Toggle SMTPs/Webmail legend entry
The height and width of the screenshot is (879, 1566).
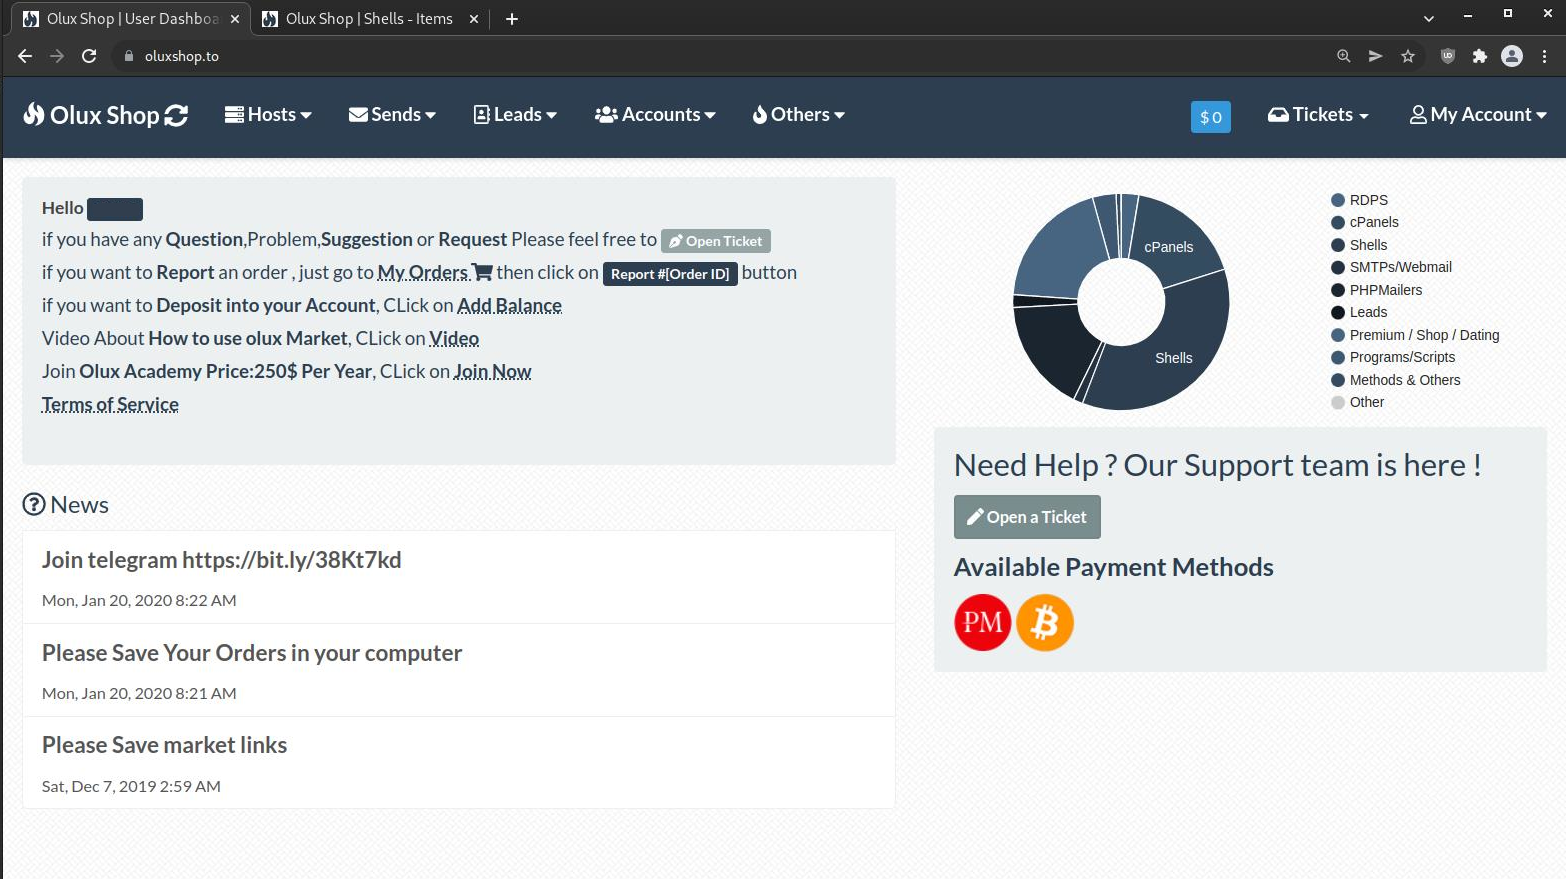1391,267
